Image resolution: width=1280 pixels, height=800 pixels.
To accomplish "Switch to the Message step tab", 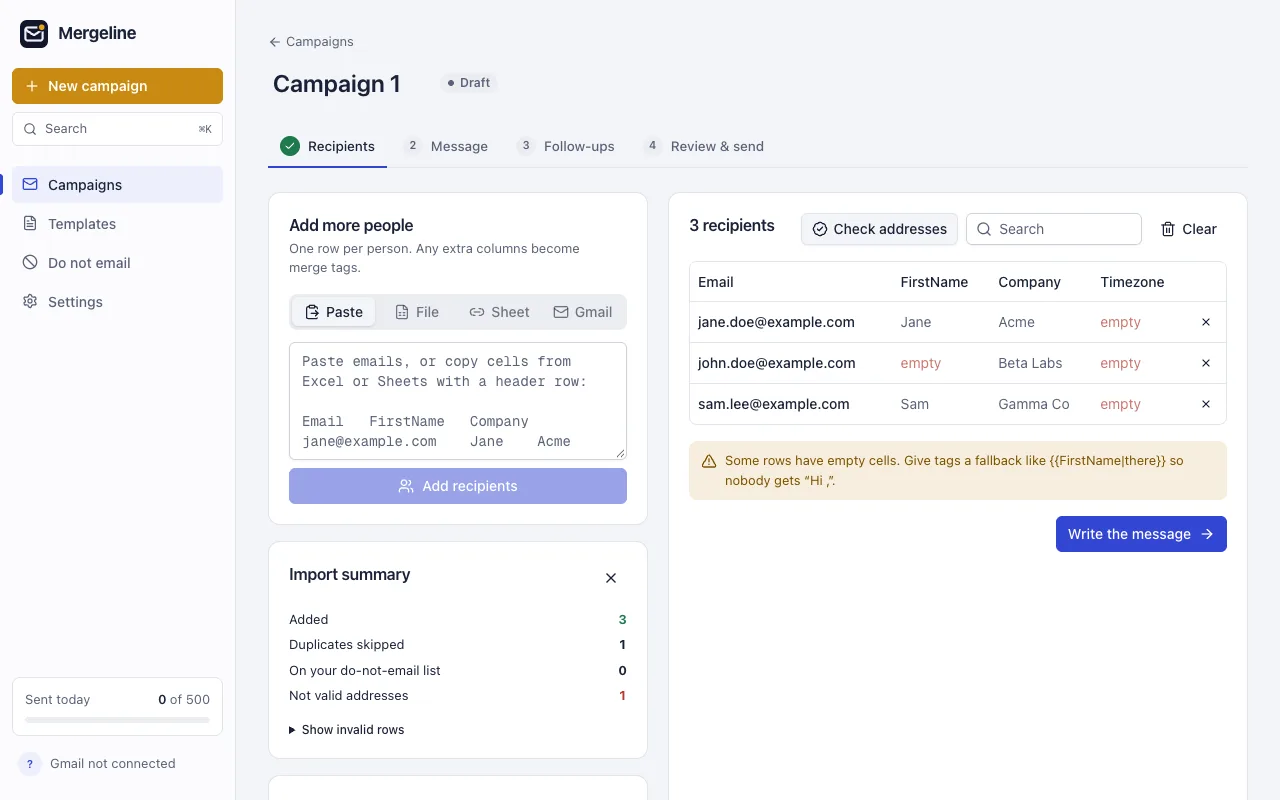I will point(446,146).
